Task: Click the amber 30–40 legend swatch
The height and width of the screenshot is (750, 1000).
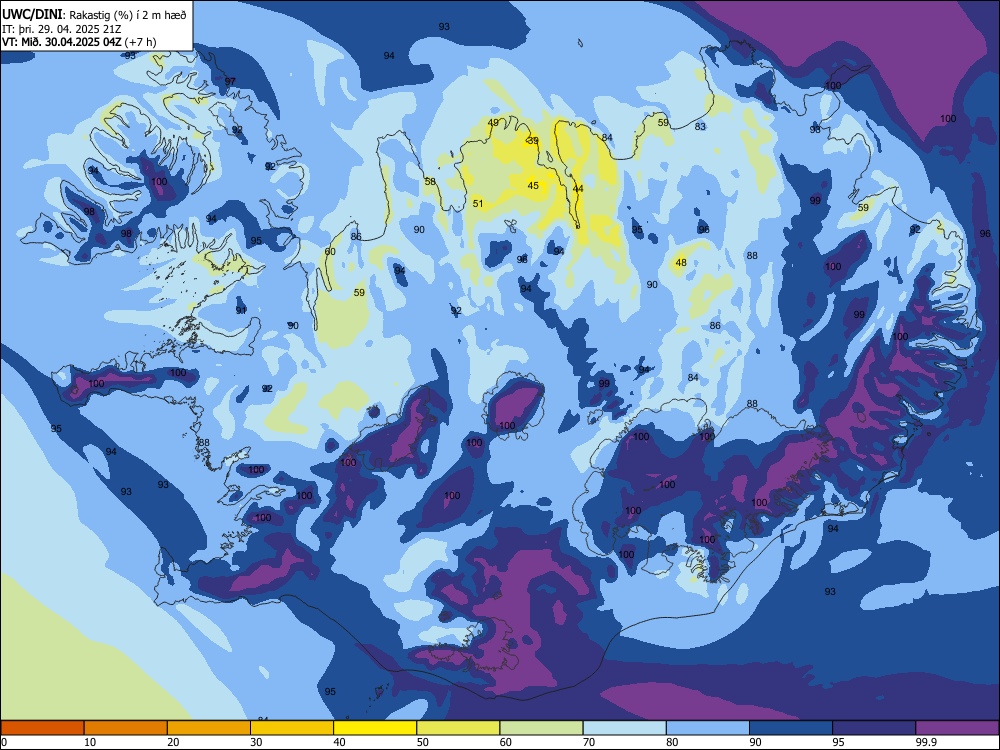Action: [292, 728]
